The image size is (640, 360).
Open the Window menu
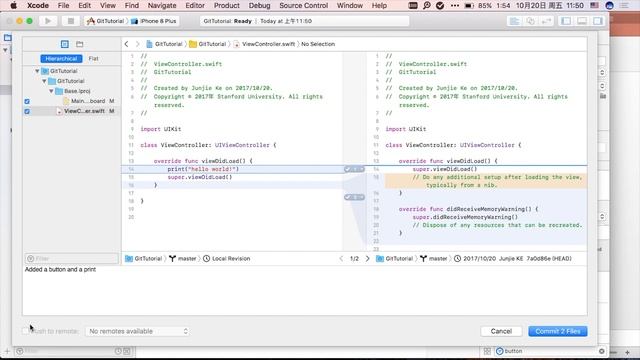point(350,5)
